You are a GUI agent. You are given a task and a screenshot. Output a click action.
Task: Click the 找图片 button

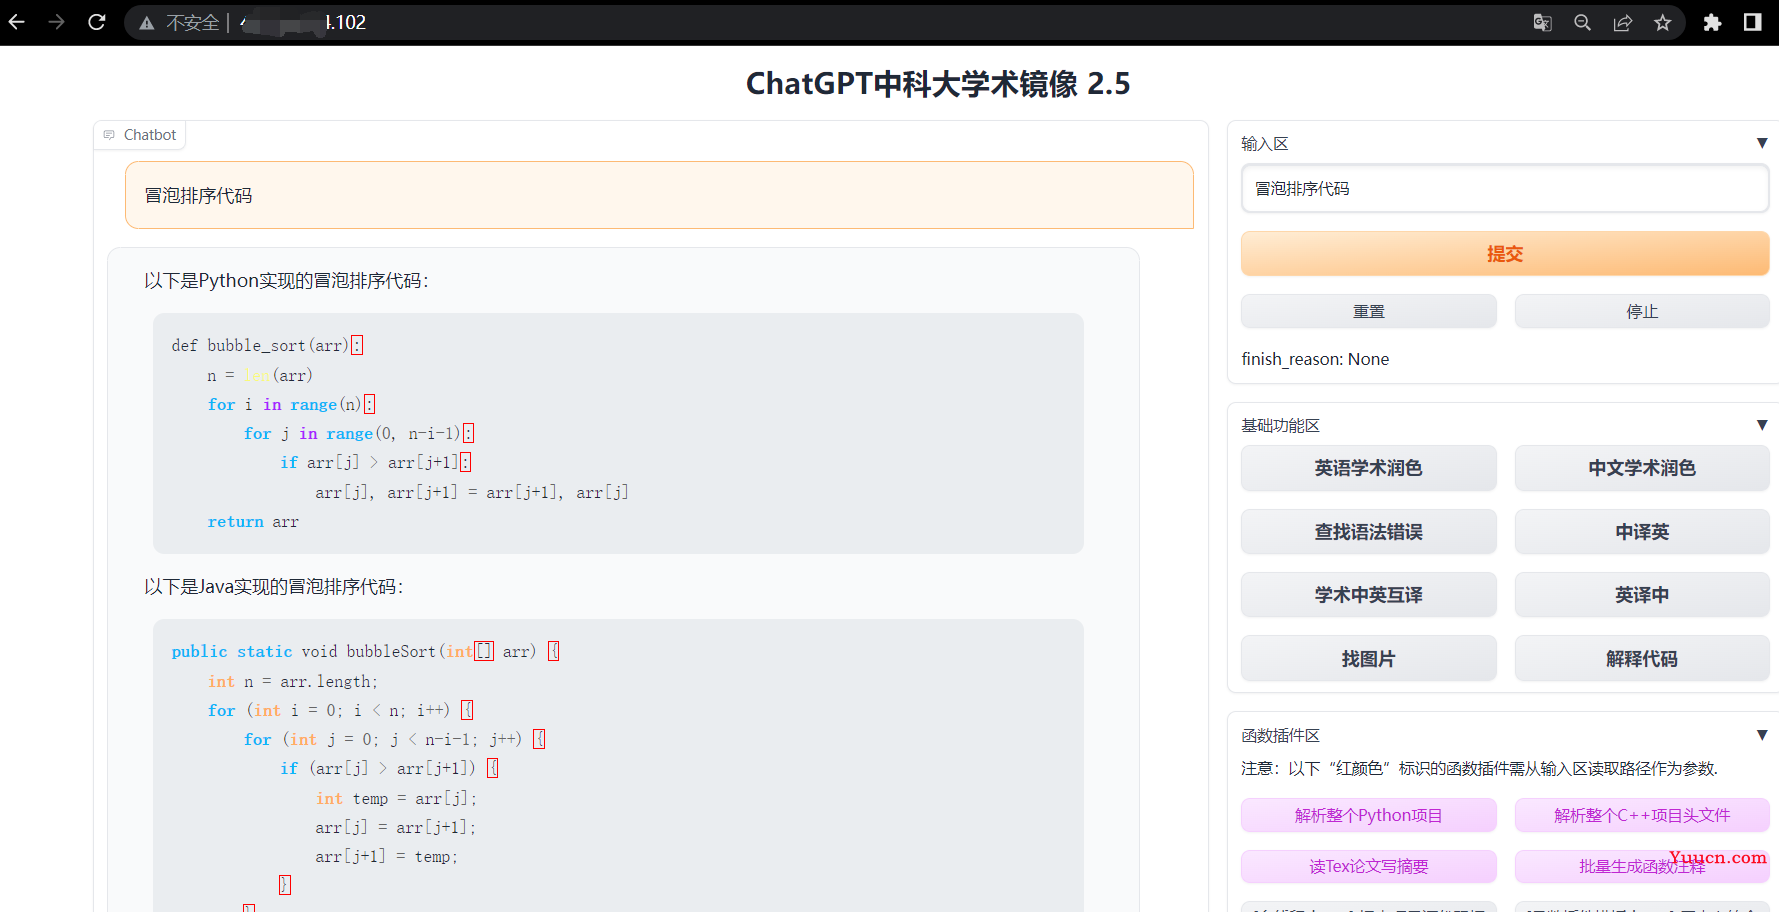tap(1369, 659)
